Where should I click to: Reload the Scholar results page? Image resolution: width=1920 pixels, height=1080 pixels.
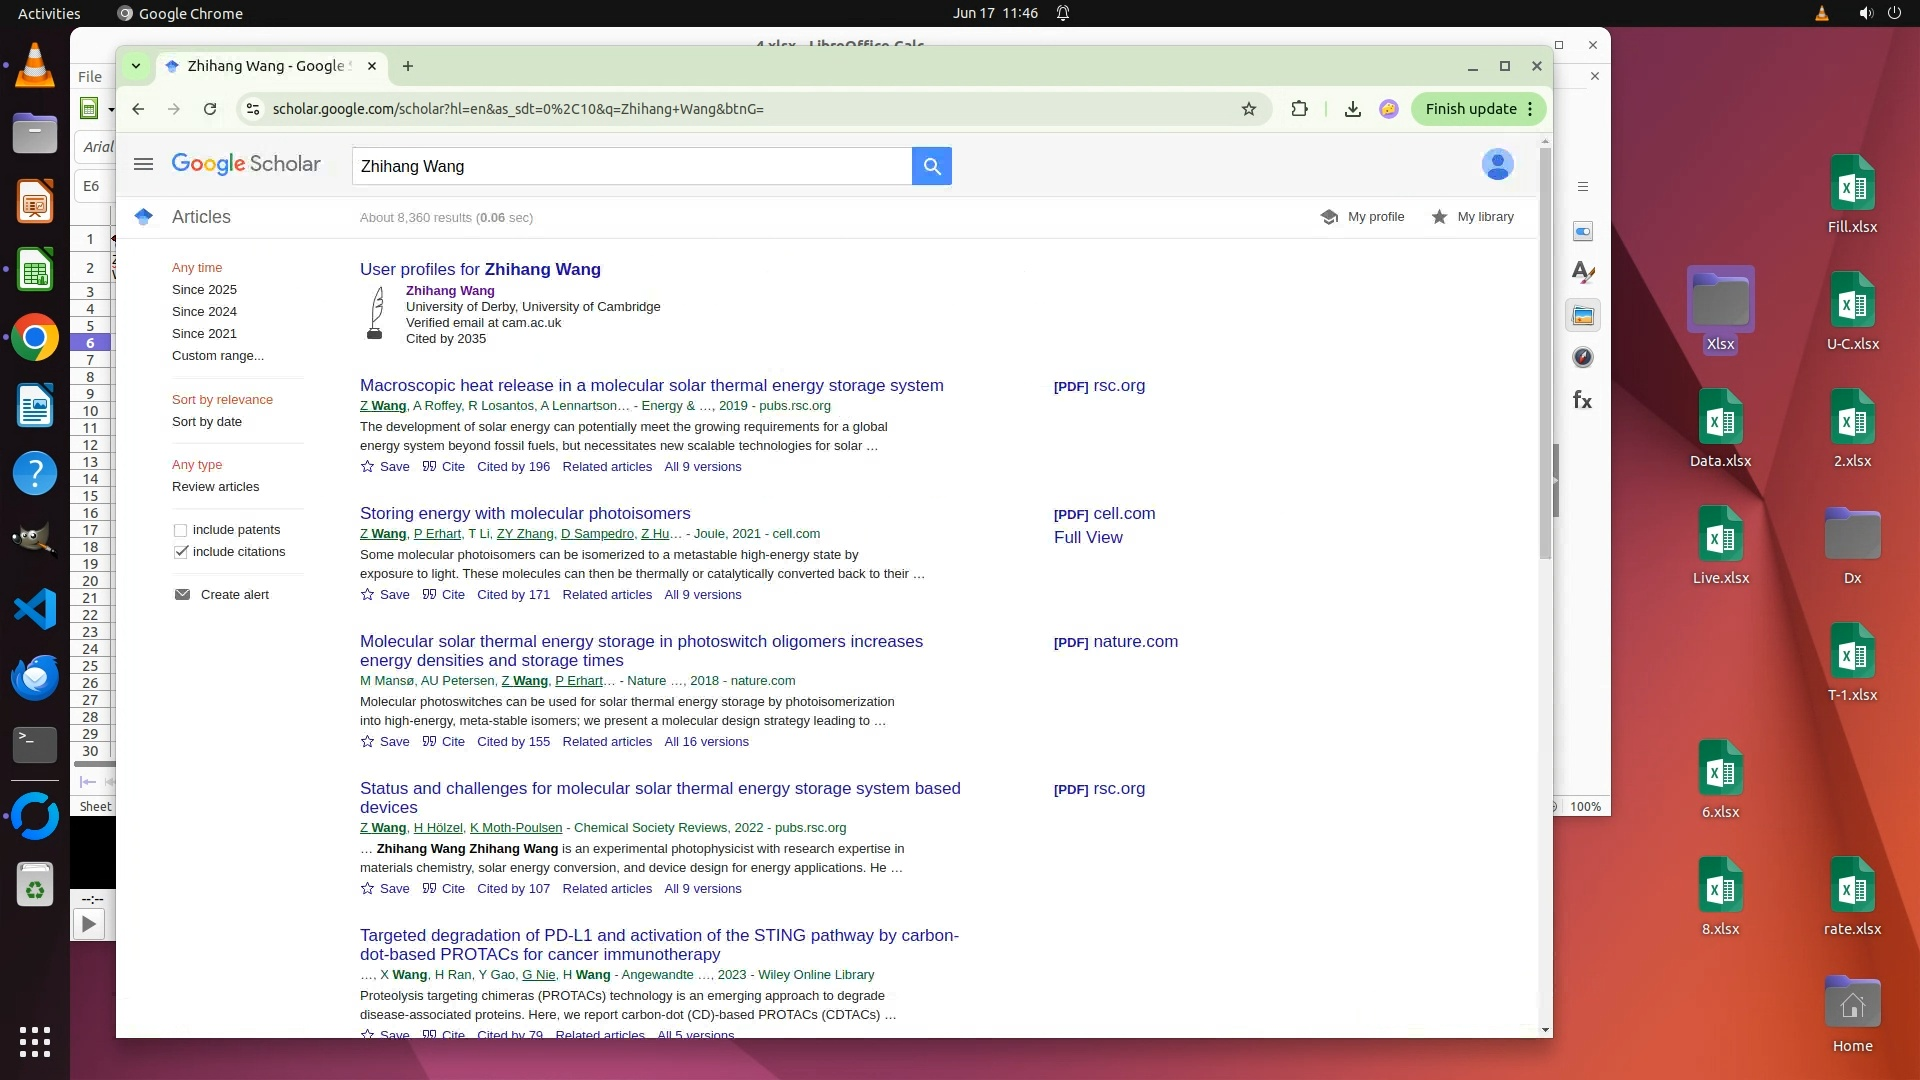[210, 109]
